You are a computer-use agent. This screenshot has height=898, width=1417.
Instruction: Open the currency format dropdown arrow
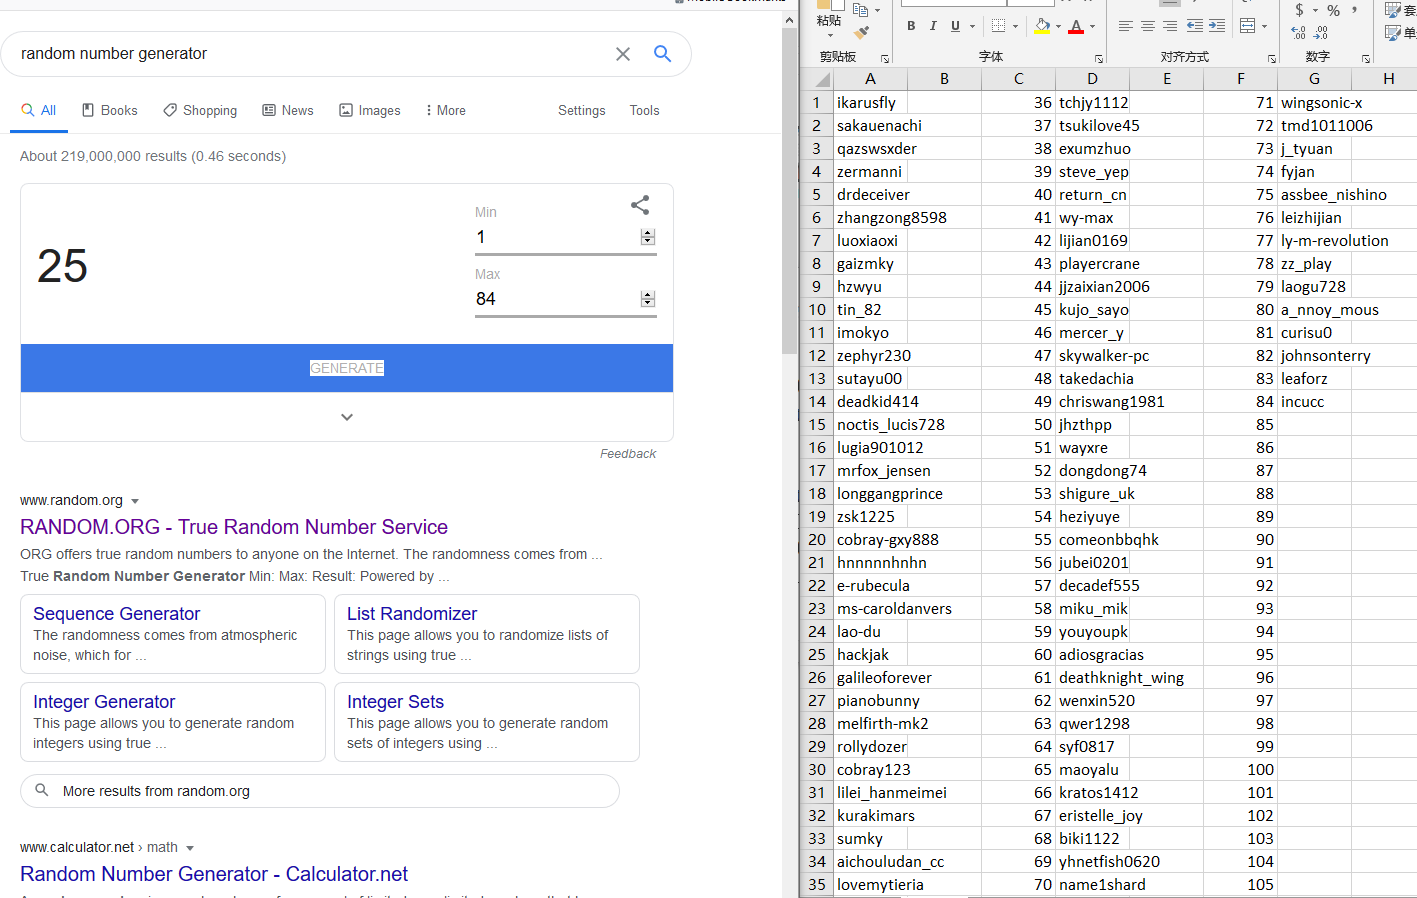click(x=1315, y=10)
